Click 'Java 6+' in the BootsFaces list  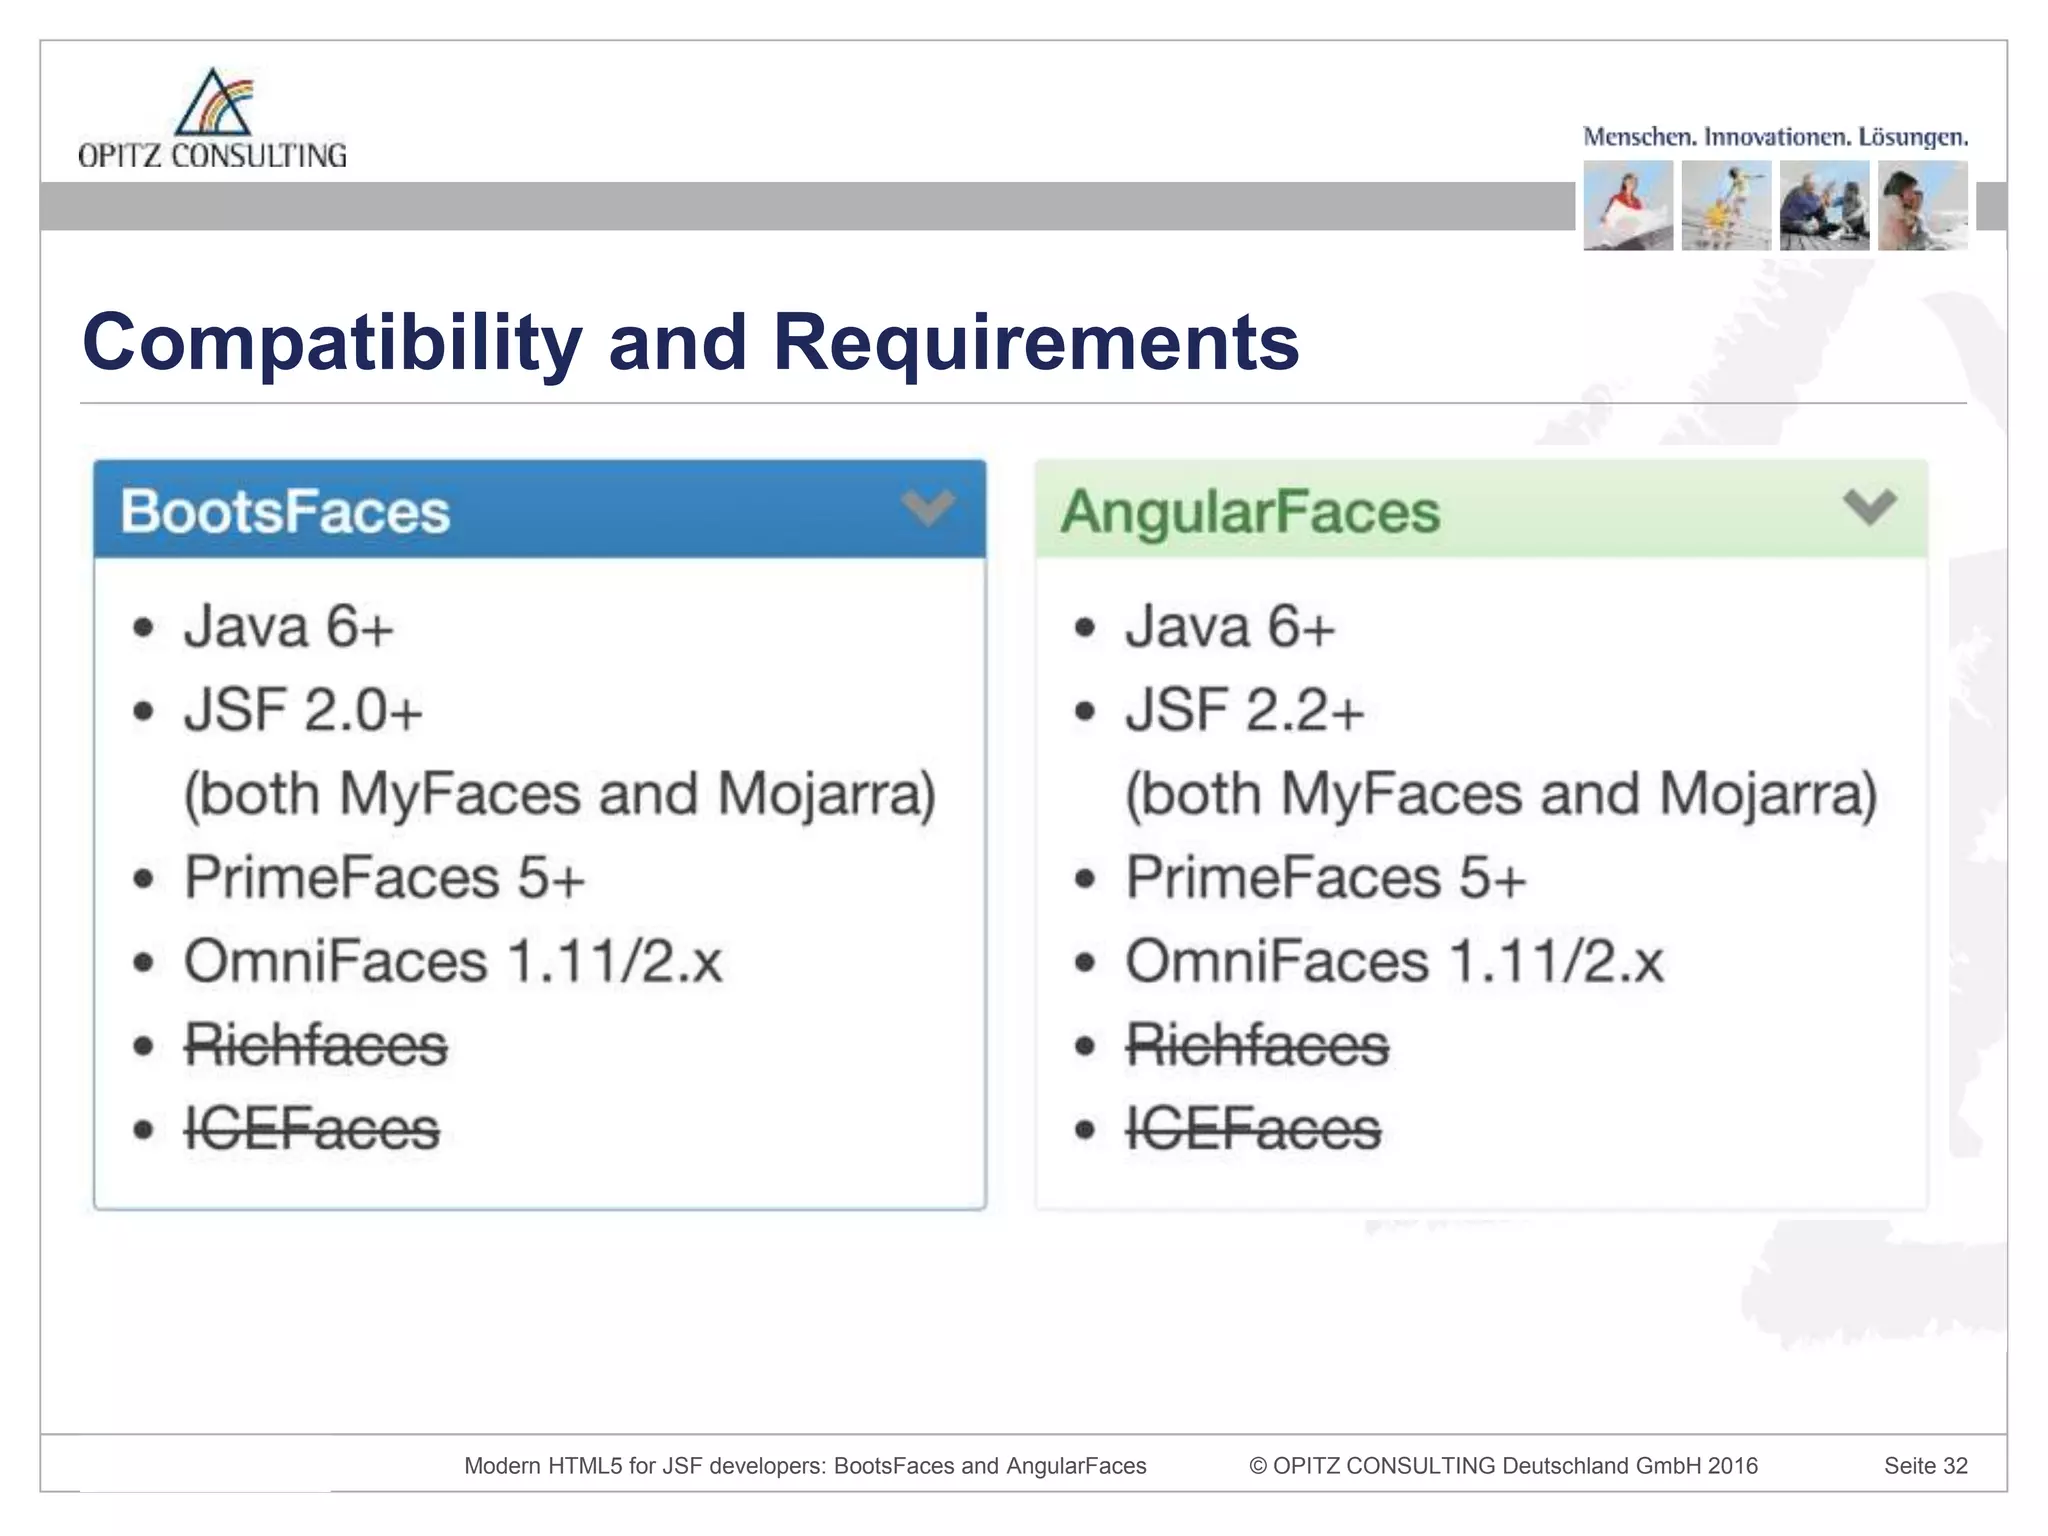289,627
